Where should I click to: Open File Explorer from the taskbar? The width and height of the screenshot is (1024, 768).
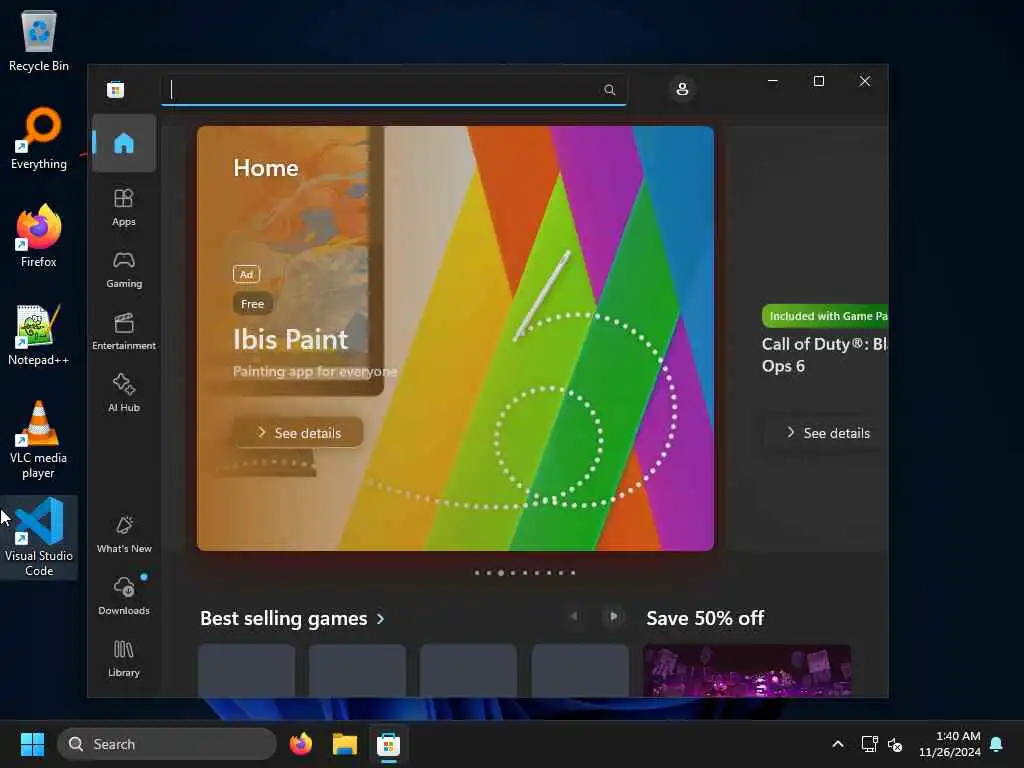(x=345, y=744)
